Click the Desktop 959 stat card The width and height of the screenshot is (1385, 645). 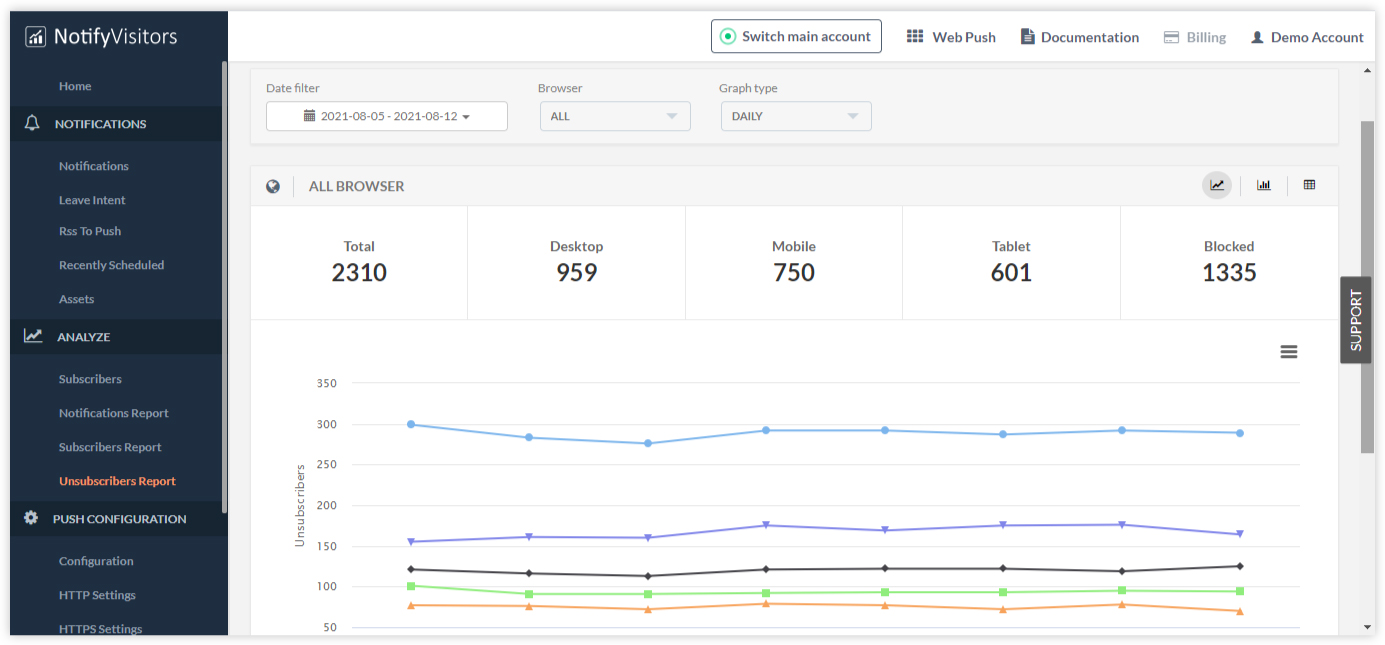point(576,262)
